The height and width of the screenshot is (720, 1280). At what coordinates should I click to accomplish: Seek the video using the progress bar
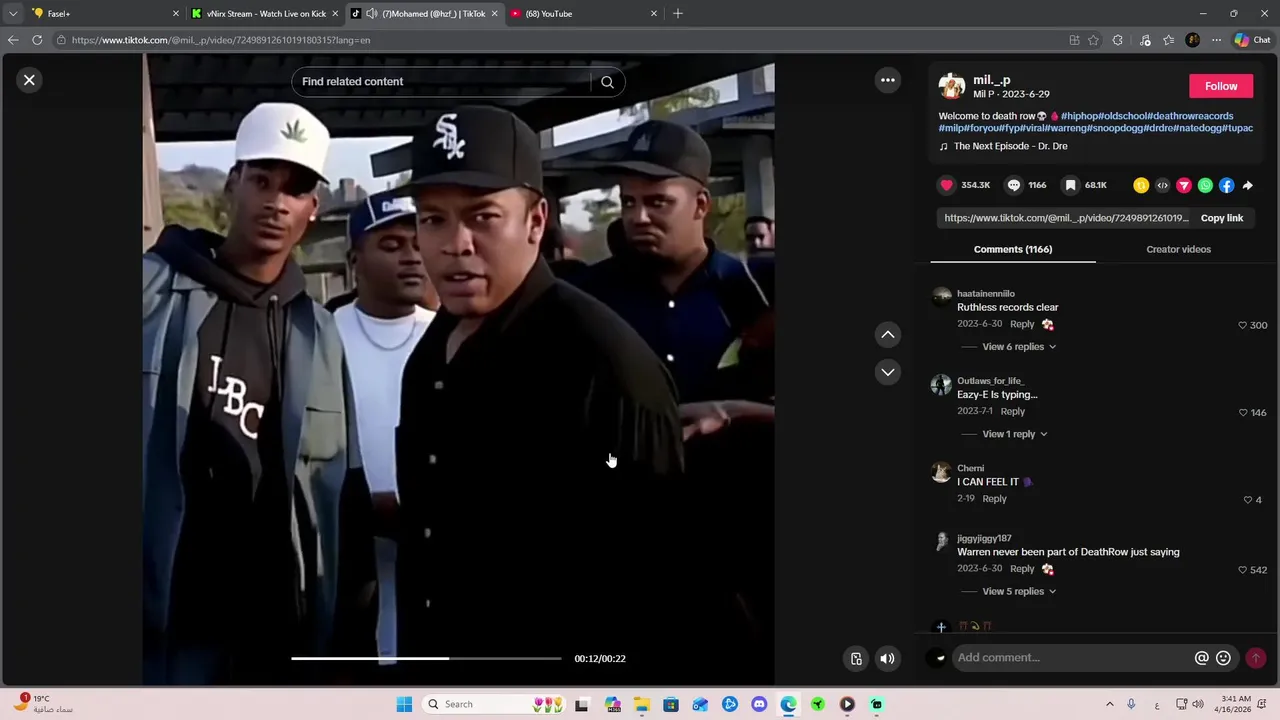(426, 658)
